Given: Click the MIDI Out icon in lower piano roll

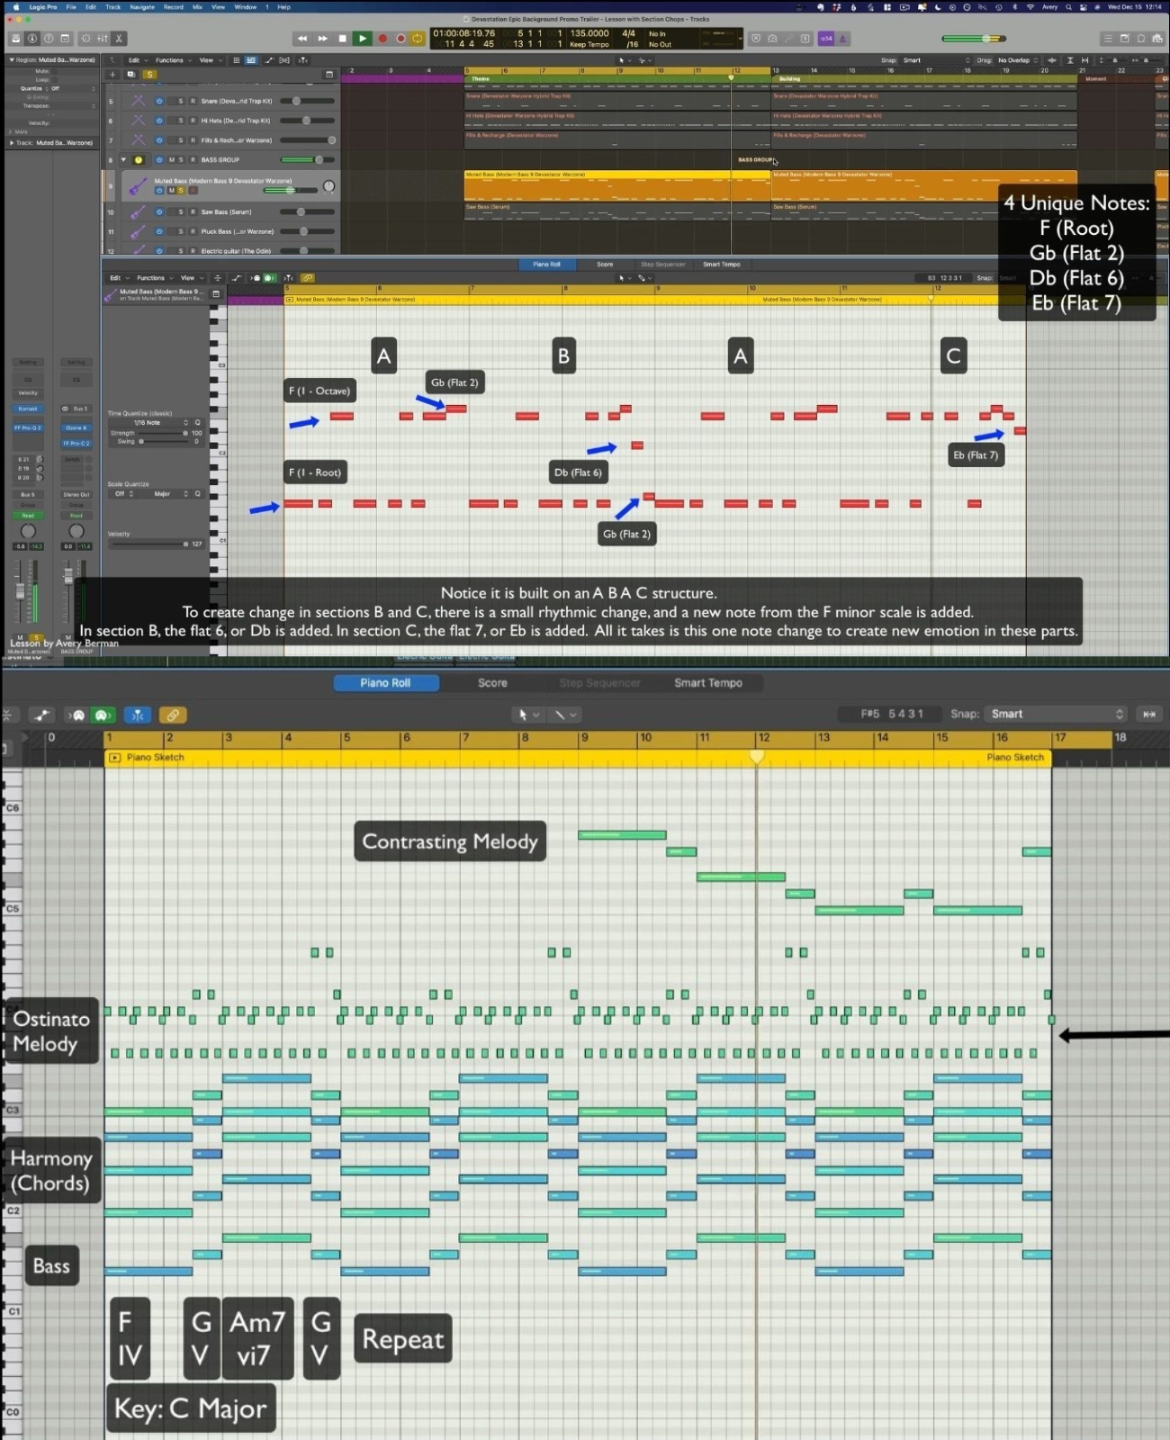Looking at the screenshot, I should [78, 715].
